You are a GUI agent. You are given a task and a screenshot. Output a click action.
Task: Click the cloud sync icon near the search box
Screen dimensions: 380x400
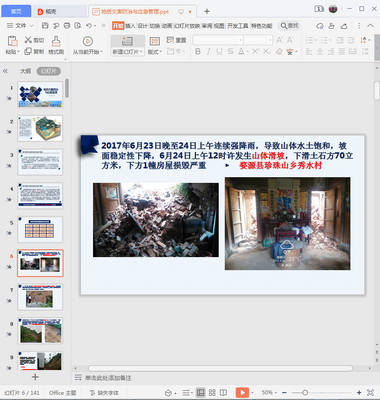point(320,26)
